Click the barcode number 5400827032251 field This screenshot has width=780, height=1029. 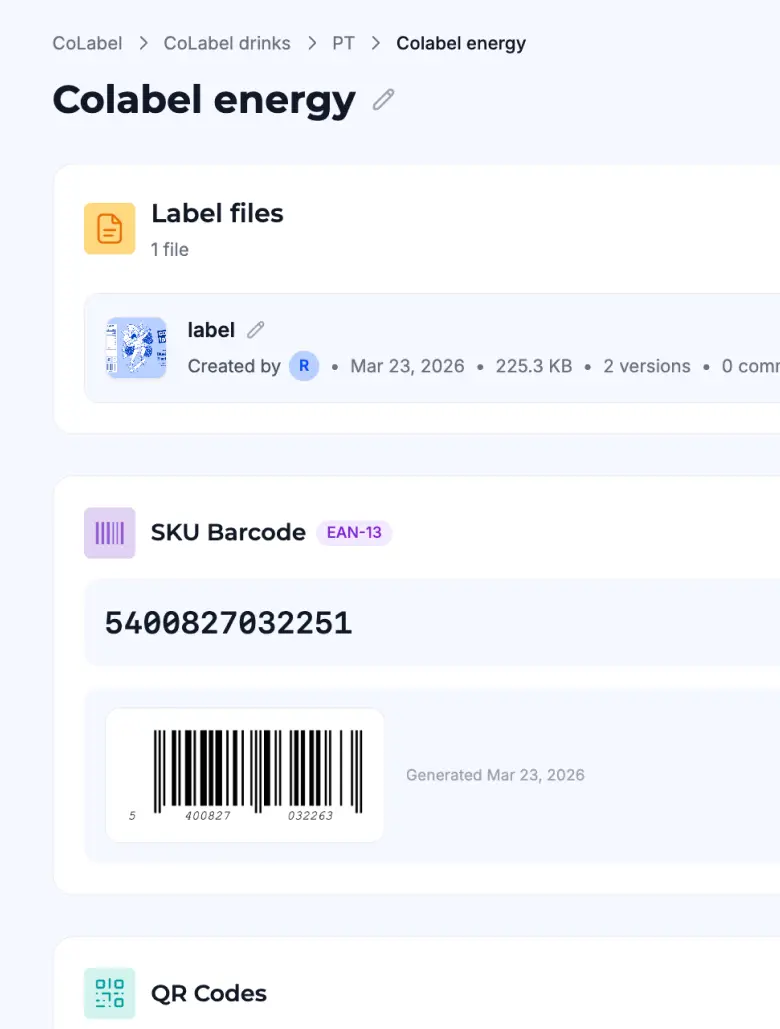228,623
